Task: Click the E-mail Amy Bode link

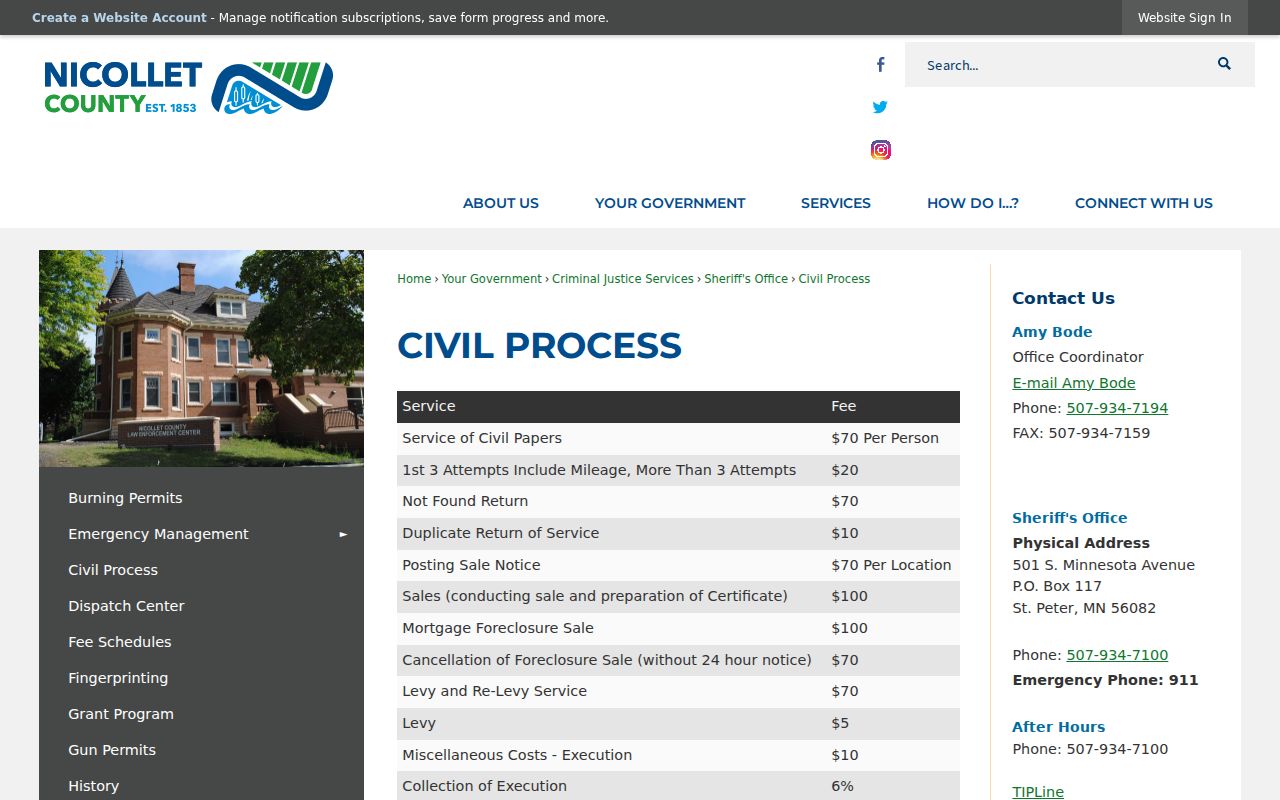Action: 1074,383
